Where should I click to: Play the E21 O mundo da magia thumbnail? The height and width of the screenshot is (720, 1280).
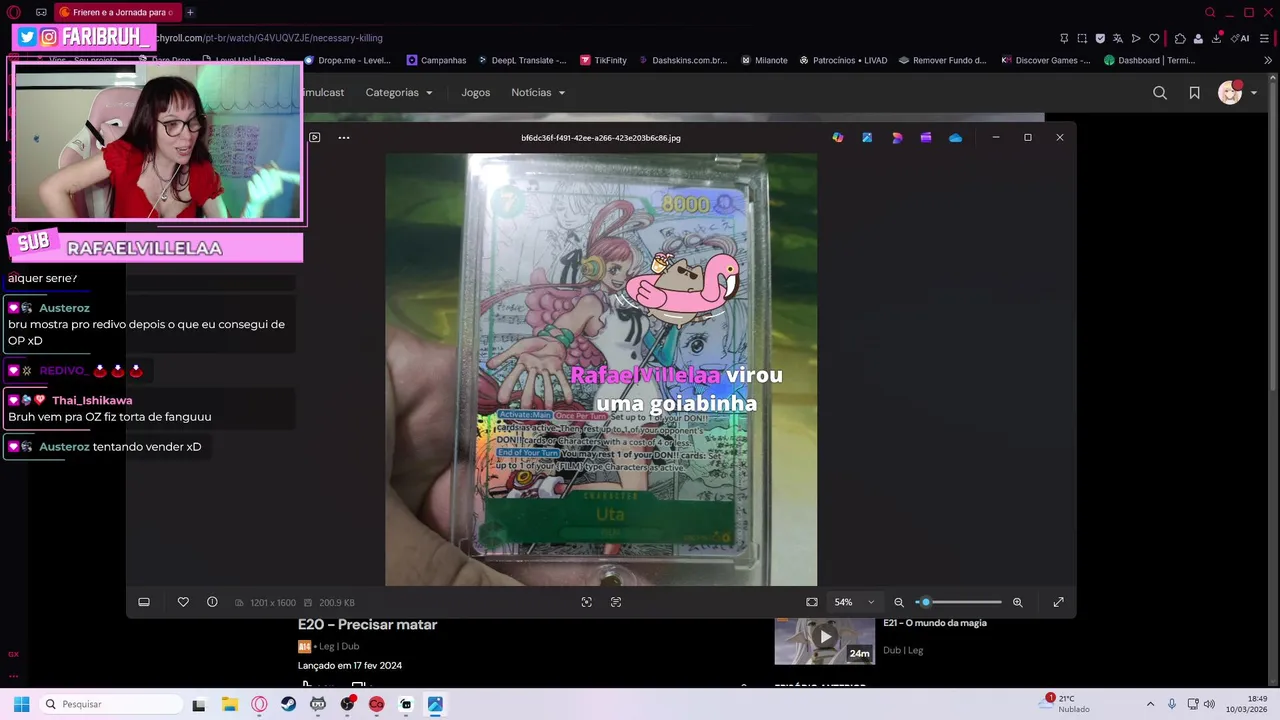click(825, 641)
